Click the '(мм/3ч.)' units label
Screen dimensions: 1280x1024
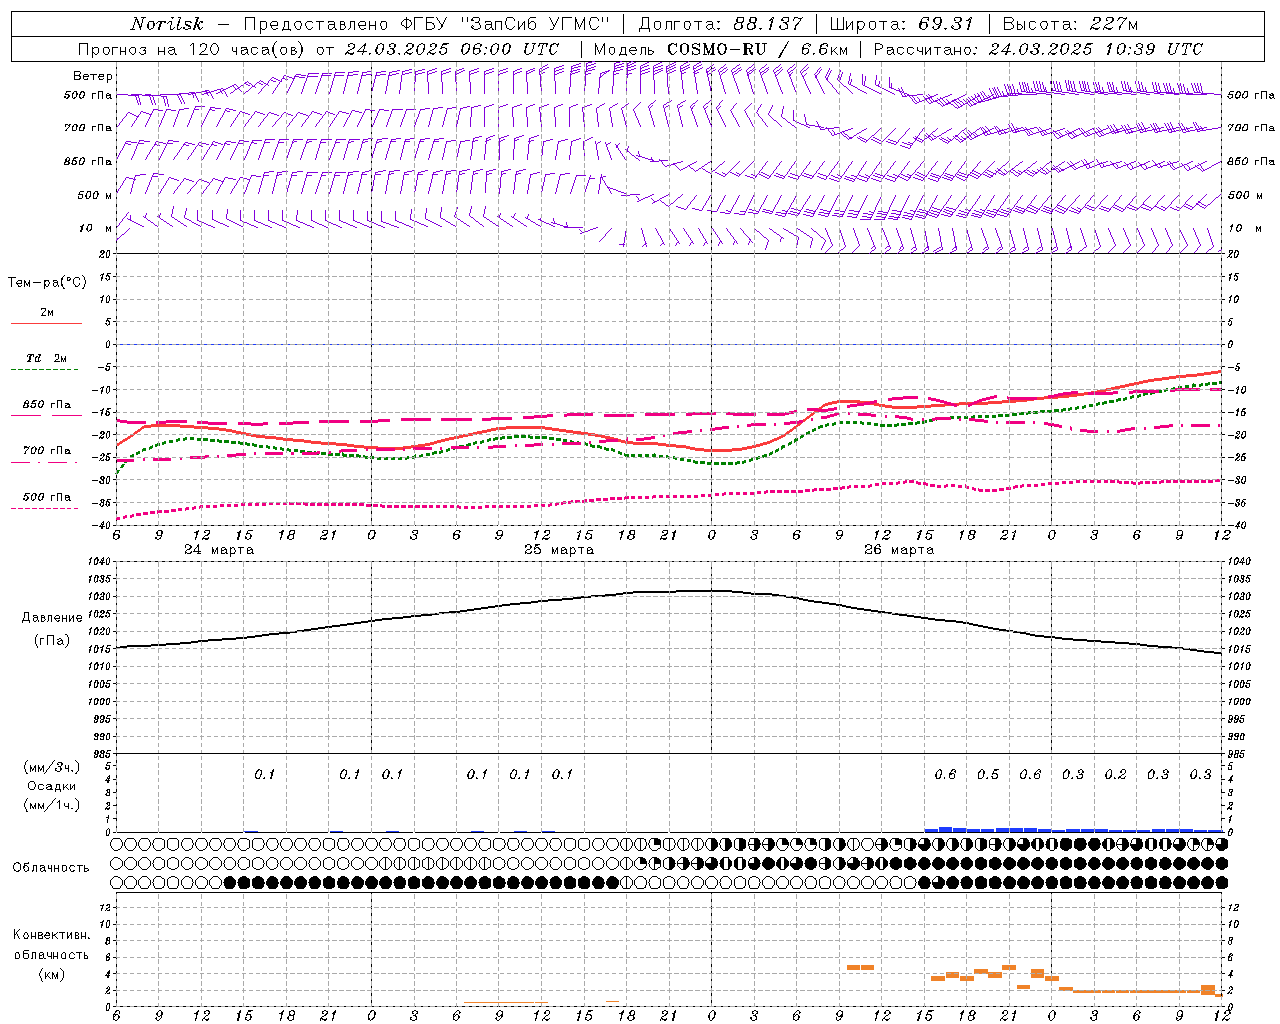51,767
